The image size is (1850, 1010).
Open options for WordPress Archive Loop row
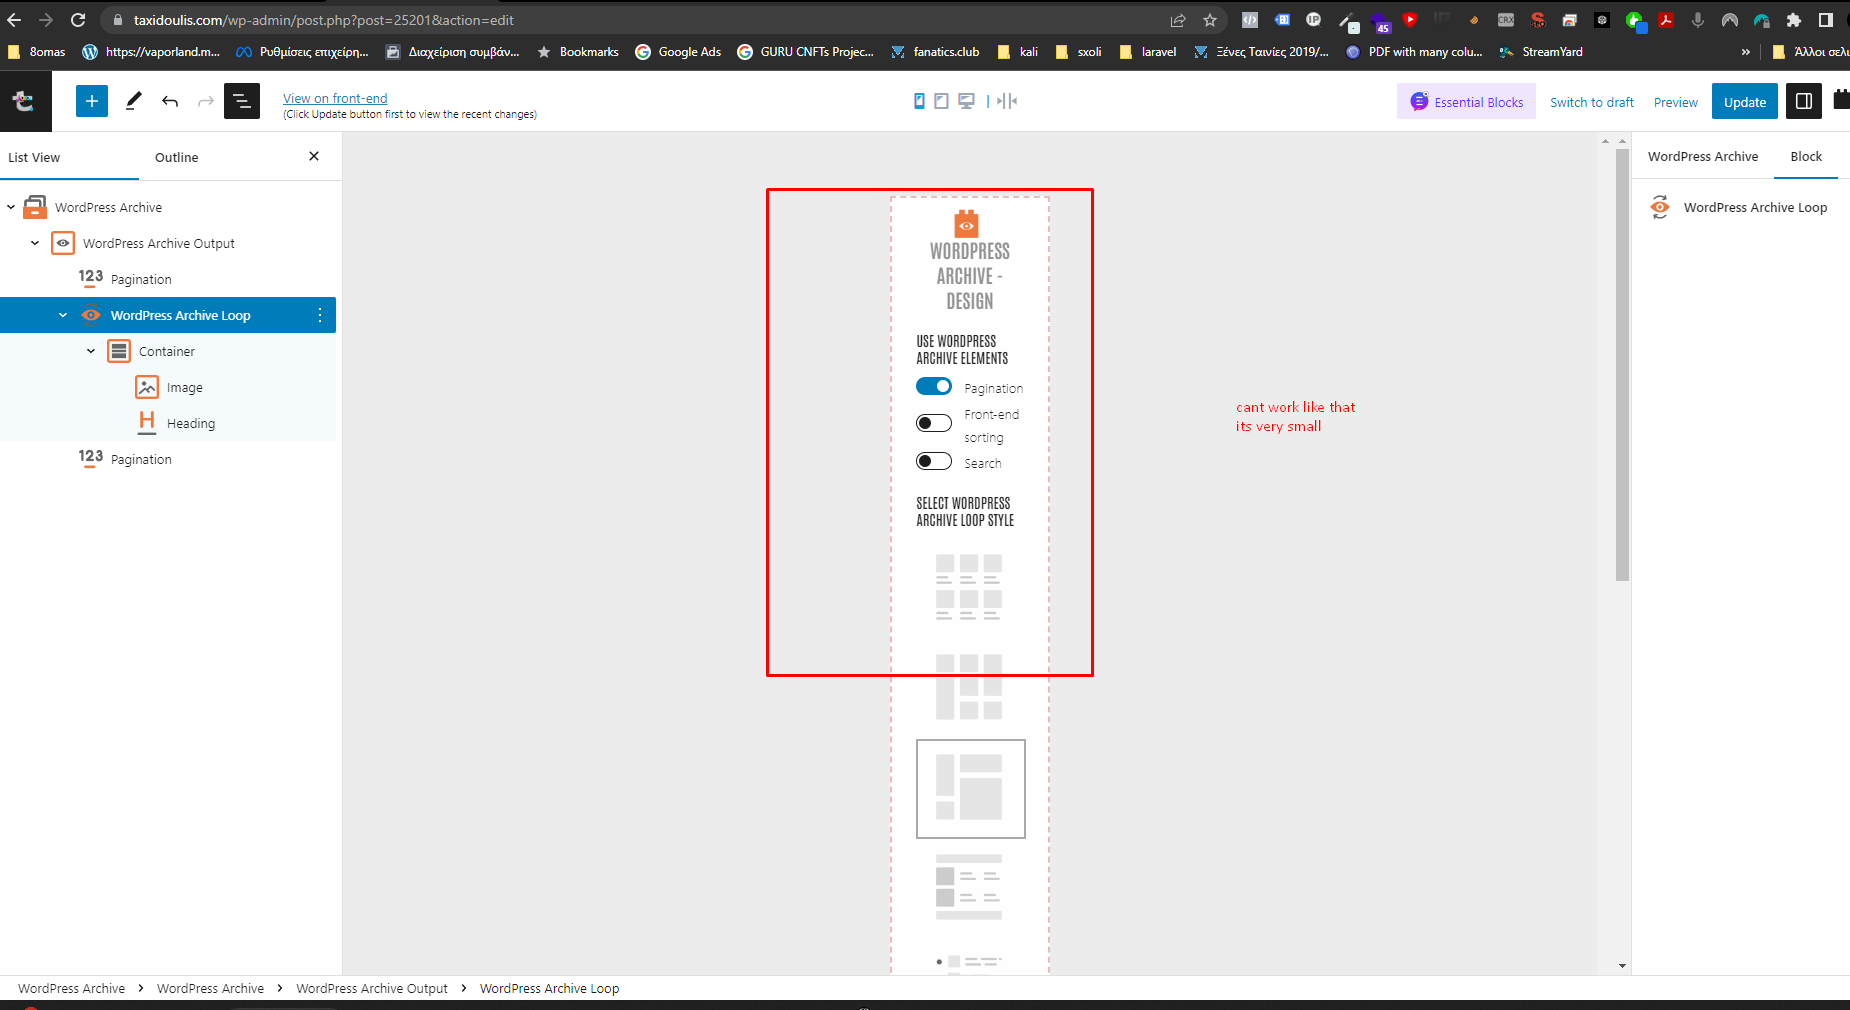coord(320,315)
